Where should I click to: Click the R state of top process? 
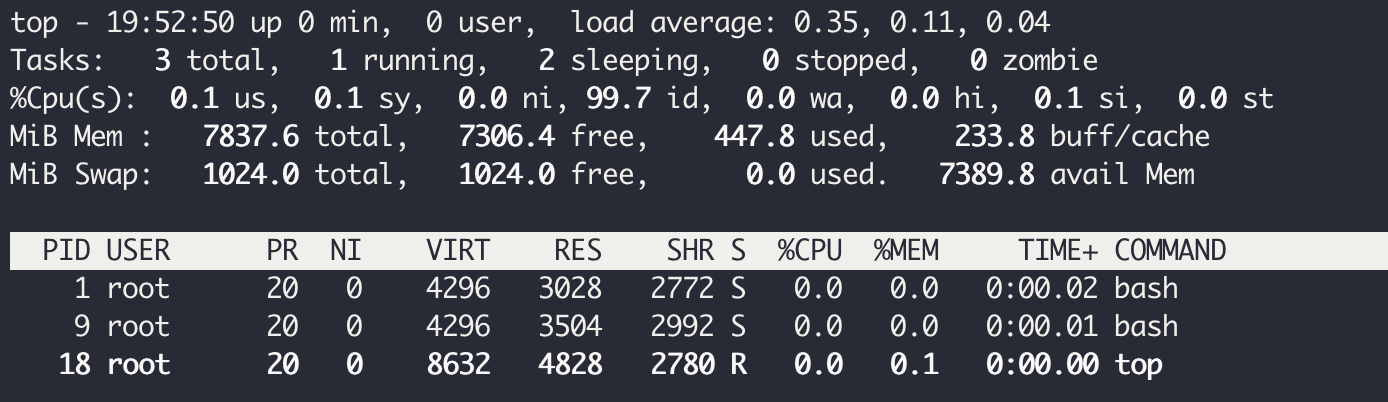coord(738,364)
